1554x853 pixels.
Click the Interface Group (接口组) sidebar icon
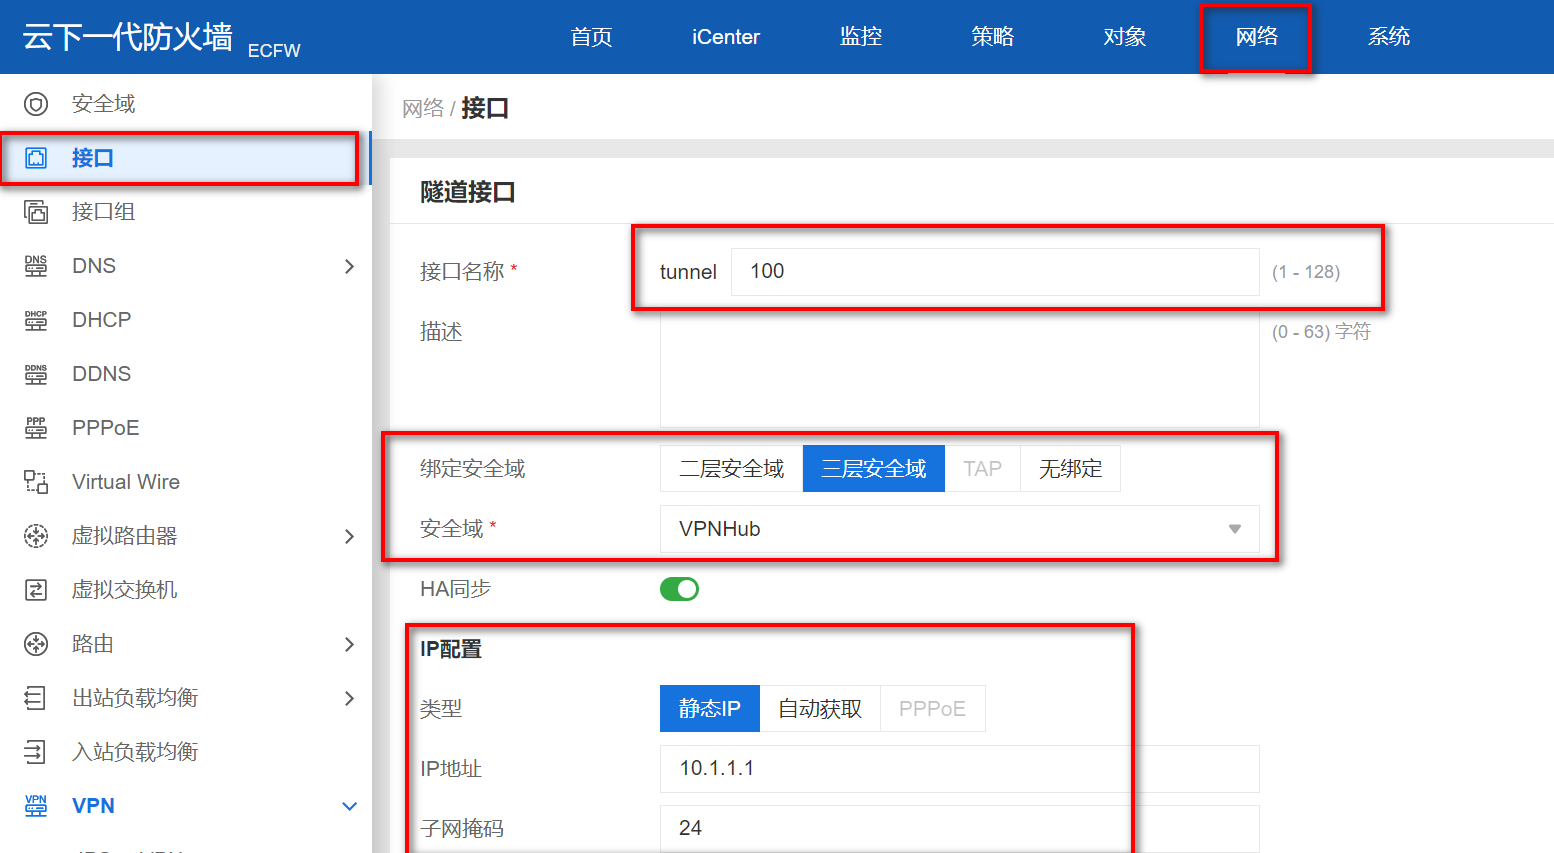[36, 212]
